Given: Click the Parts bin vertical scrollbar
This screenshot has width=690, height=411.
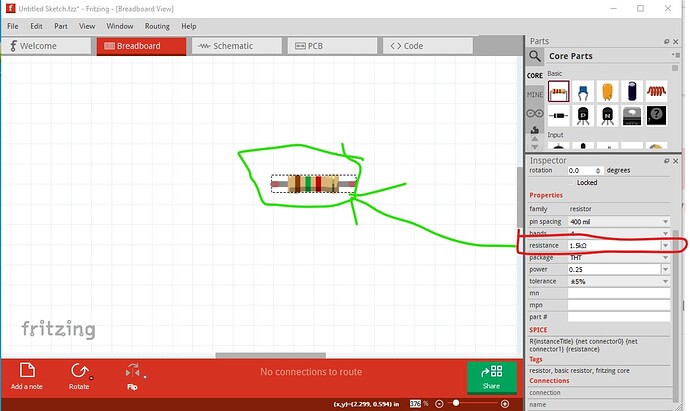Looking at the screenshot, I should click(675, 68).
